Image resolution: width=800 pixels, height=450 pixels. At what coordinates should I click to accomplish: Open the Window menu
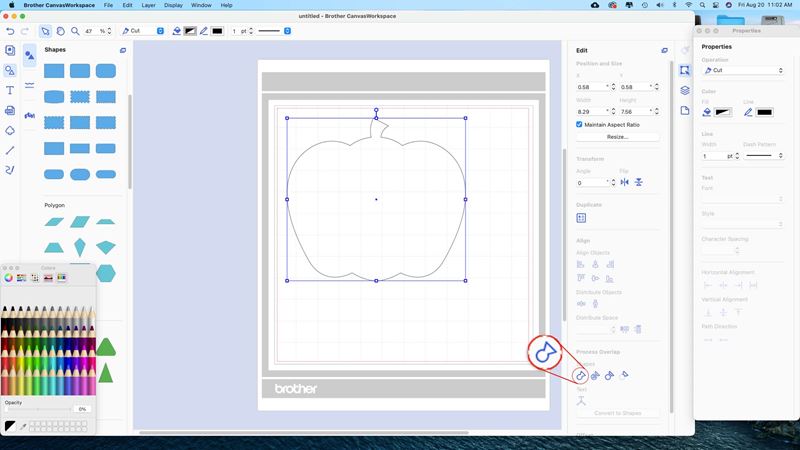coord(201,5)
